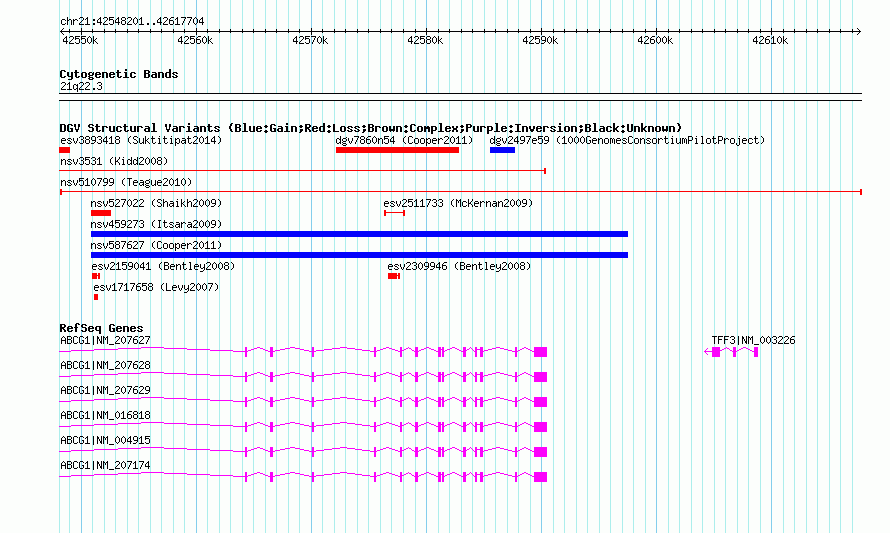The image size is (890, 533).
Task: Click the 42610k ruler tick label
Action: click(x=770, y=40)
